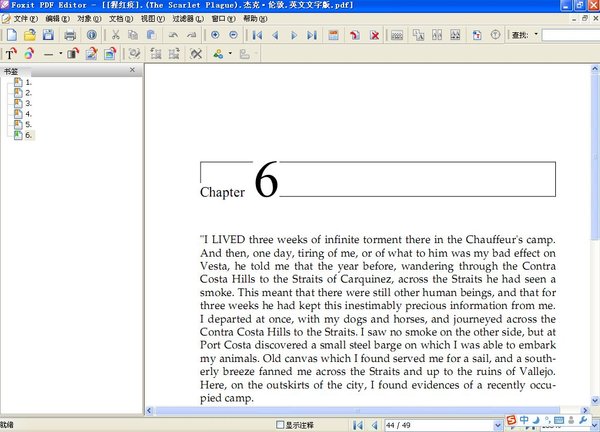This screenshot has width=600, height=432.
Task: Zoom in with the plus magnifier icon
Action: [x=215, y=35]
